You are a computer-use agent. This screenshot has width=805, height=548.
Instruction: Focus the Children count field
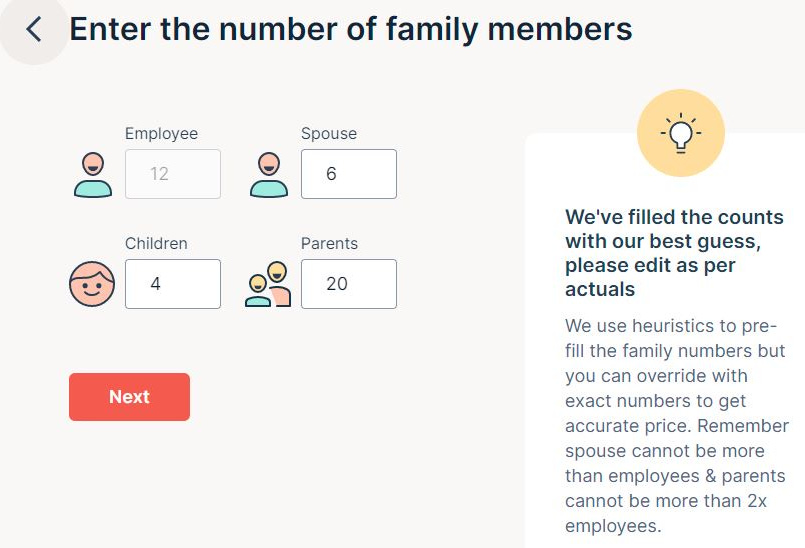(173, 284)
